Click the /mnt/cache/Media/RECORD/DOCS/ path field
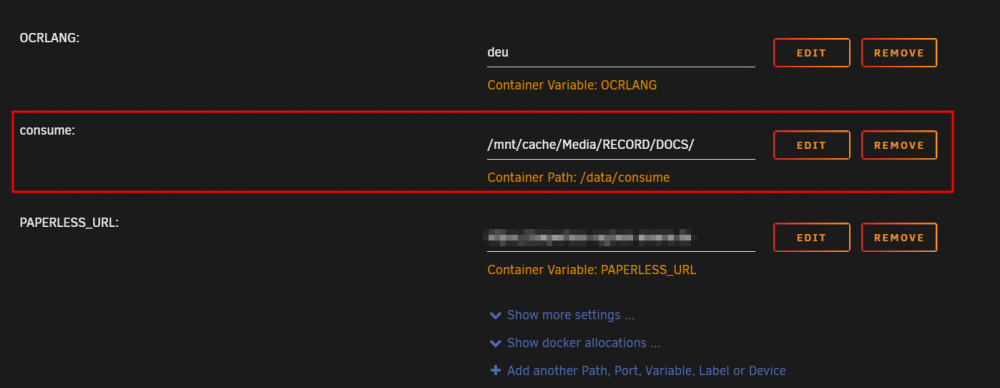This screenshot has height=388, width=1000. [x=621, y=145]
